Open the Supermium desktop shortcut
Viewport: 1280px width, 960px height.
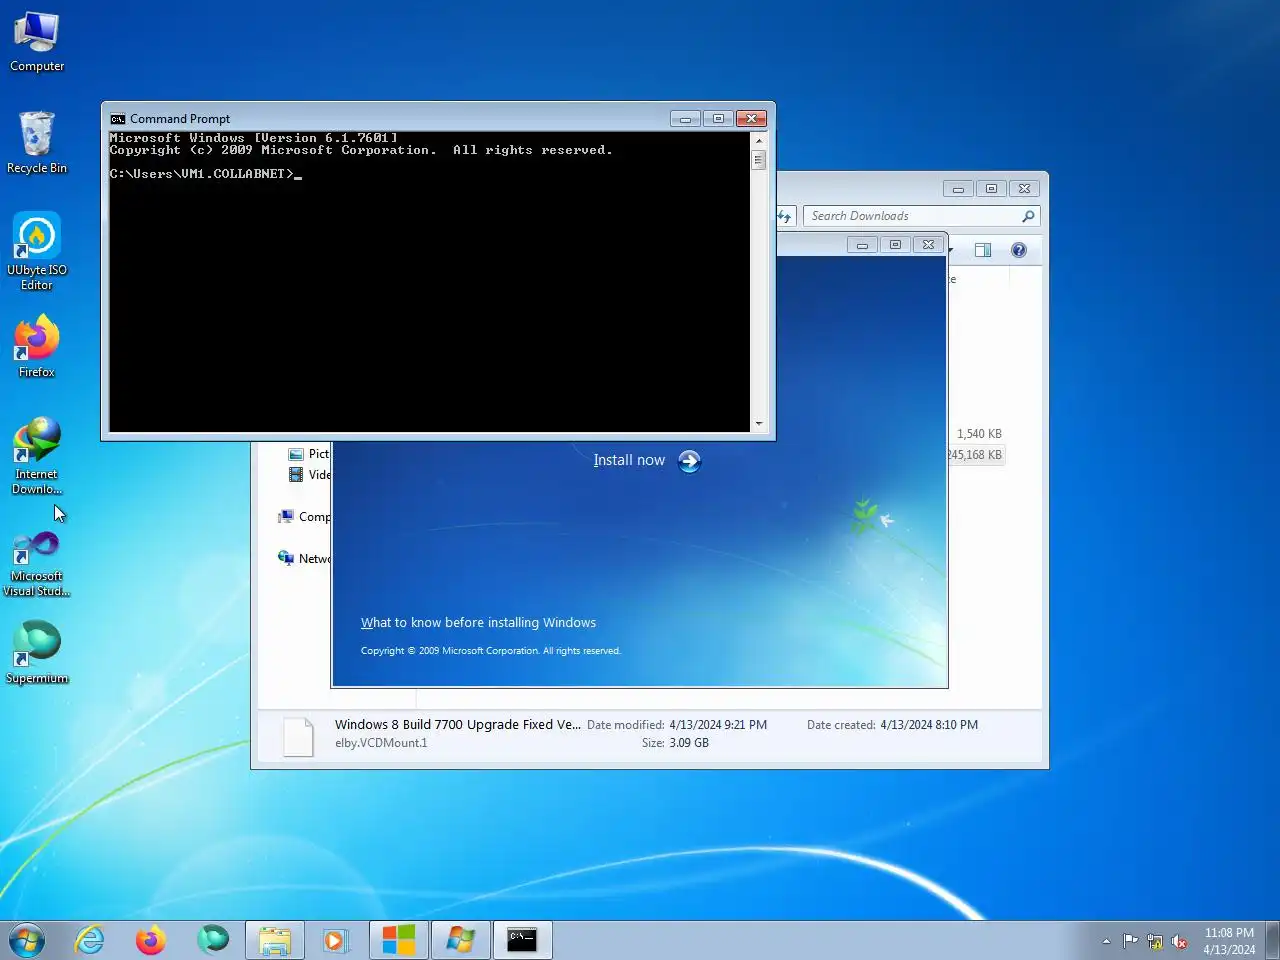pyautogui.click(x=37, y=652)
